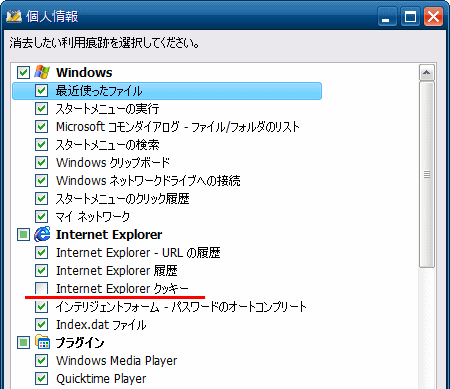Image resolution: width=450 pixels, height=389 pixels.
Task: Uncheck the Windows category checkbox
Action: [x=23, y=72]
